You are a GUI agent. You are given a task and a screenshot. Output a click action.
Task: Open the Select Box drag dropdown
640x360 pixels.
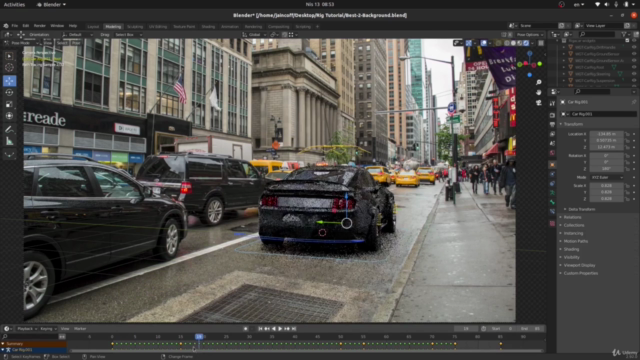tap(128, 35)
